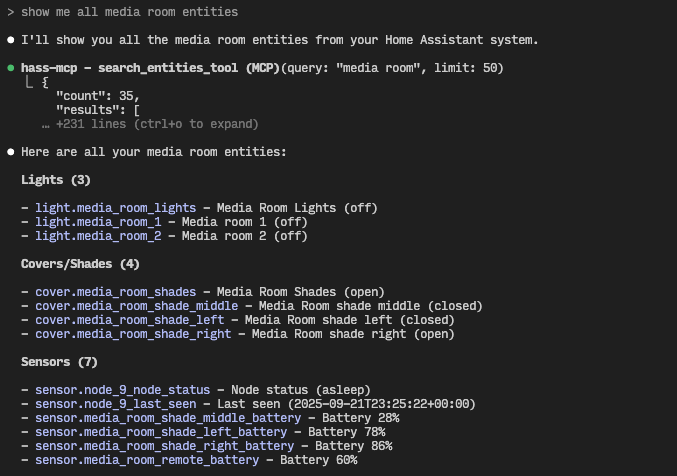Open the cover.media_room_shades entity link
677x476 pixels.
[115, 292]
